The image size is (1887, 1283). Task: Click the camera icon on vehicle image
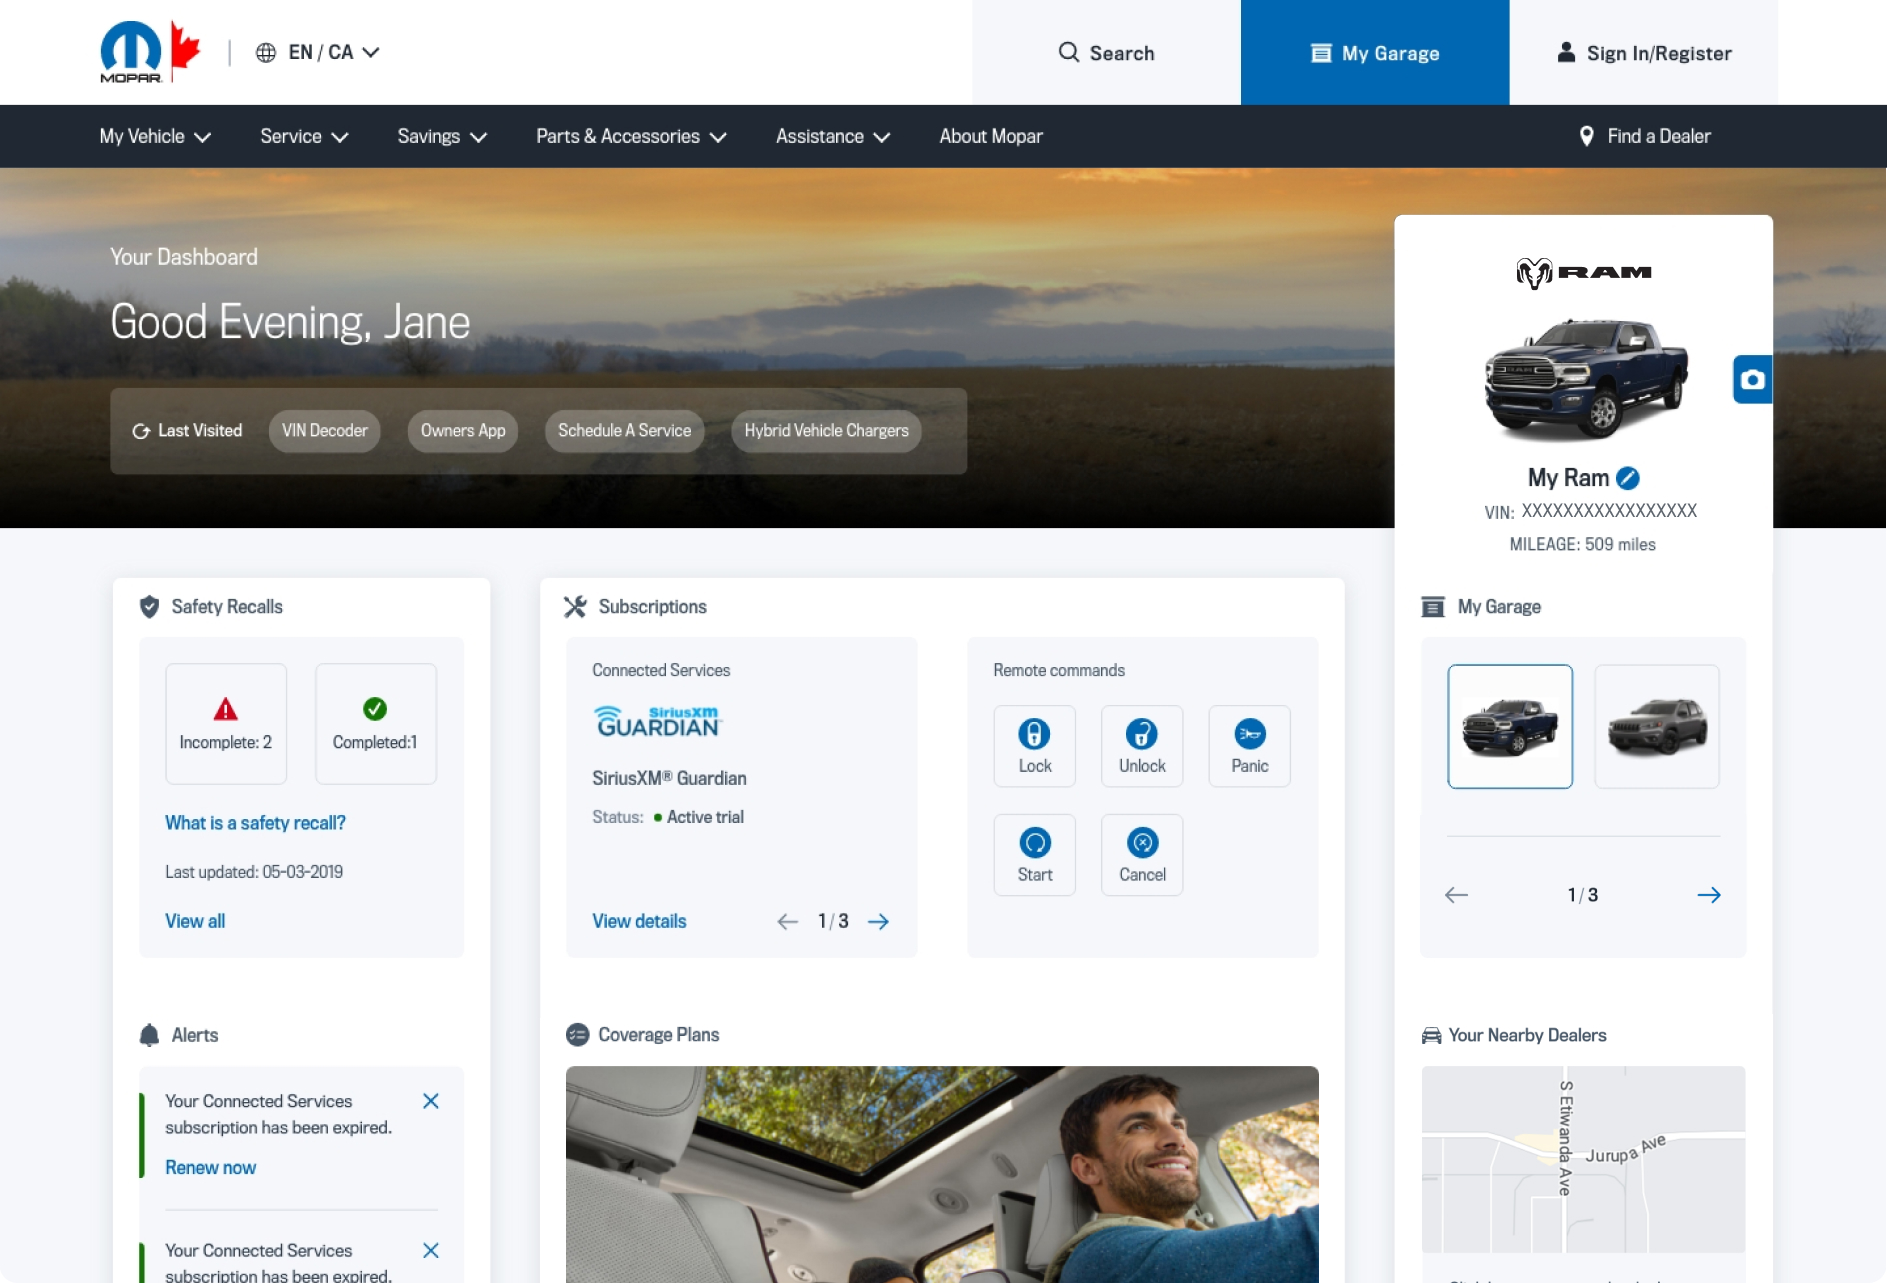(x=1751, y=379)
